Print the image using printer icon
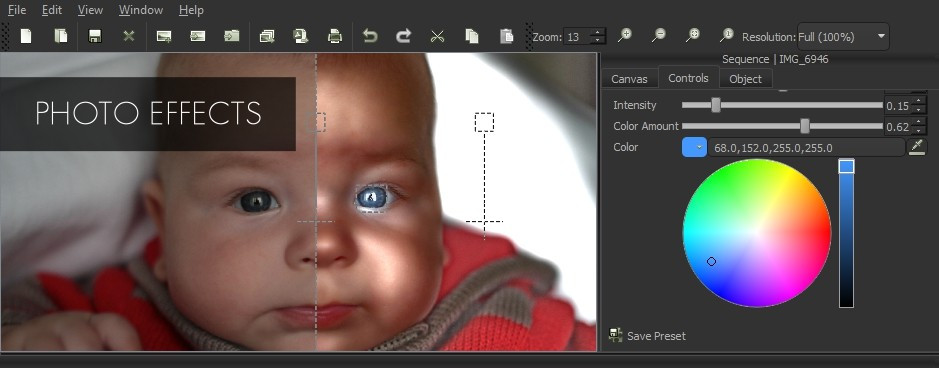Image resolution: width=939 pixels, height=368 pixels. [x=335, y=37]
